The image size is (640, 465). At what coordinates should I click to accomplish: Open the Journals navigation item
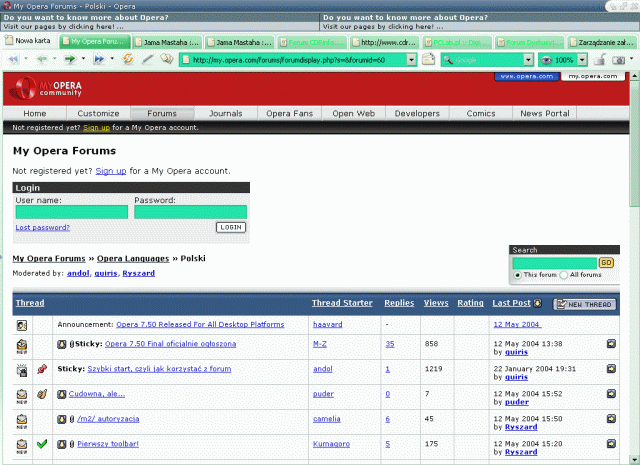click(x=226, y=113)
